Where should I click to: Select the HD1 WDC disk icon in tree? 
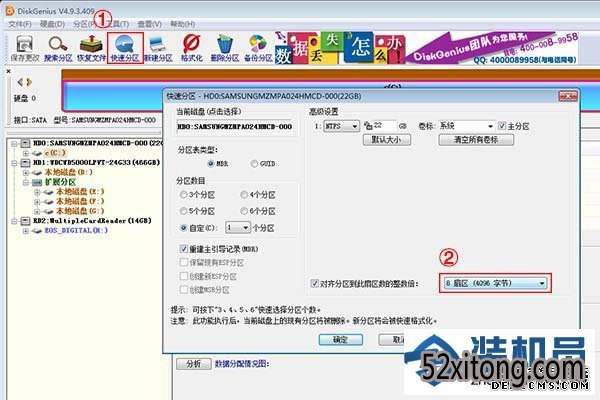point(25,163)
